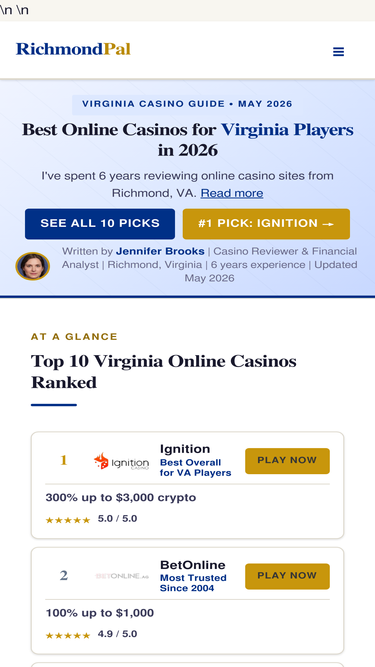Click Ignition's five-star rating icons
Viewport: 375px width, 667px height.
point(68,520)
